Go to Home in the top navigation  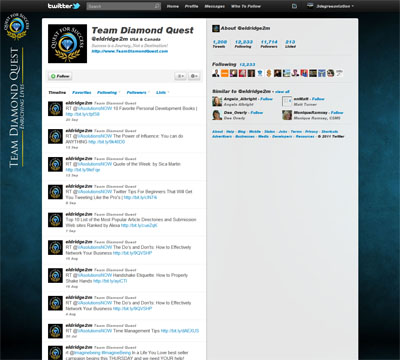pos(173,6)
